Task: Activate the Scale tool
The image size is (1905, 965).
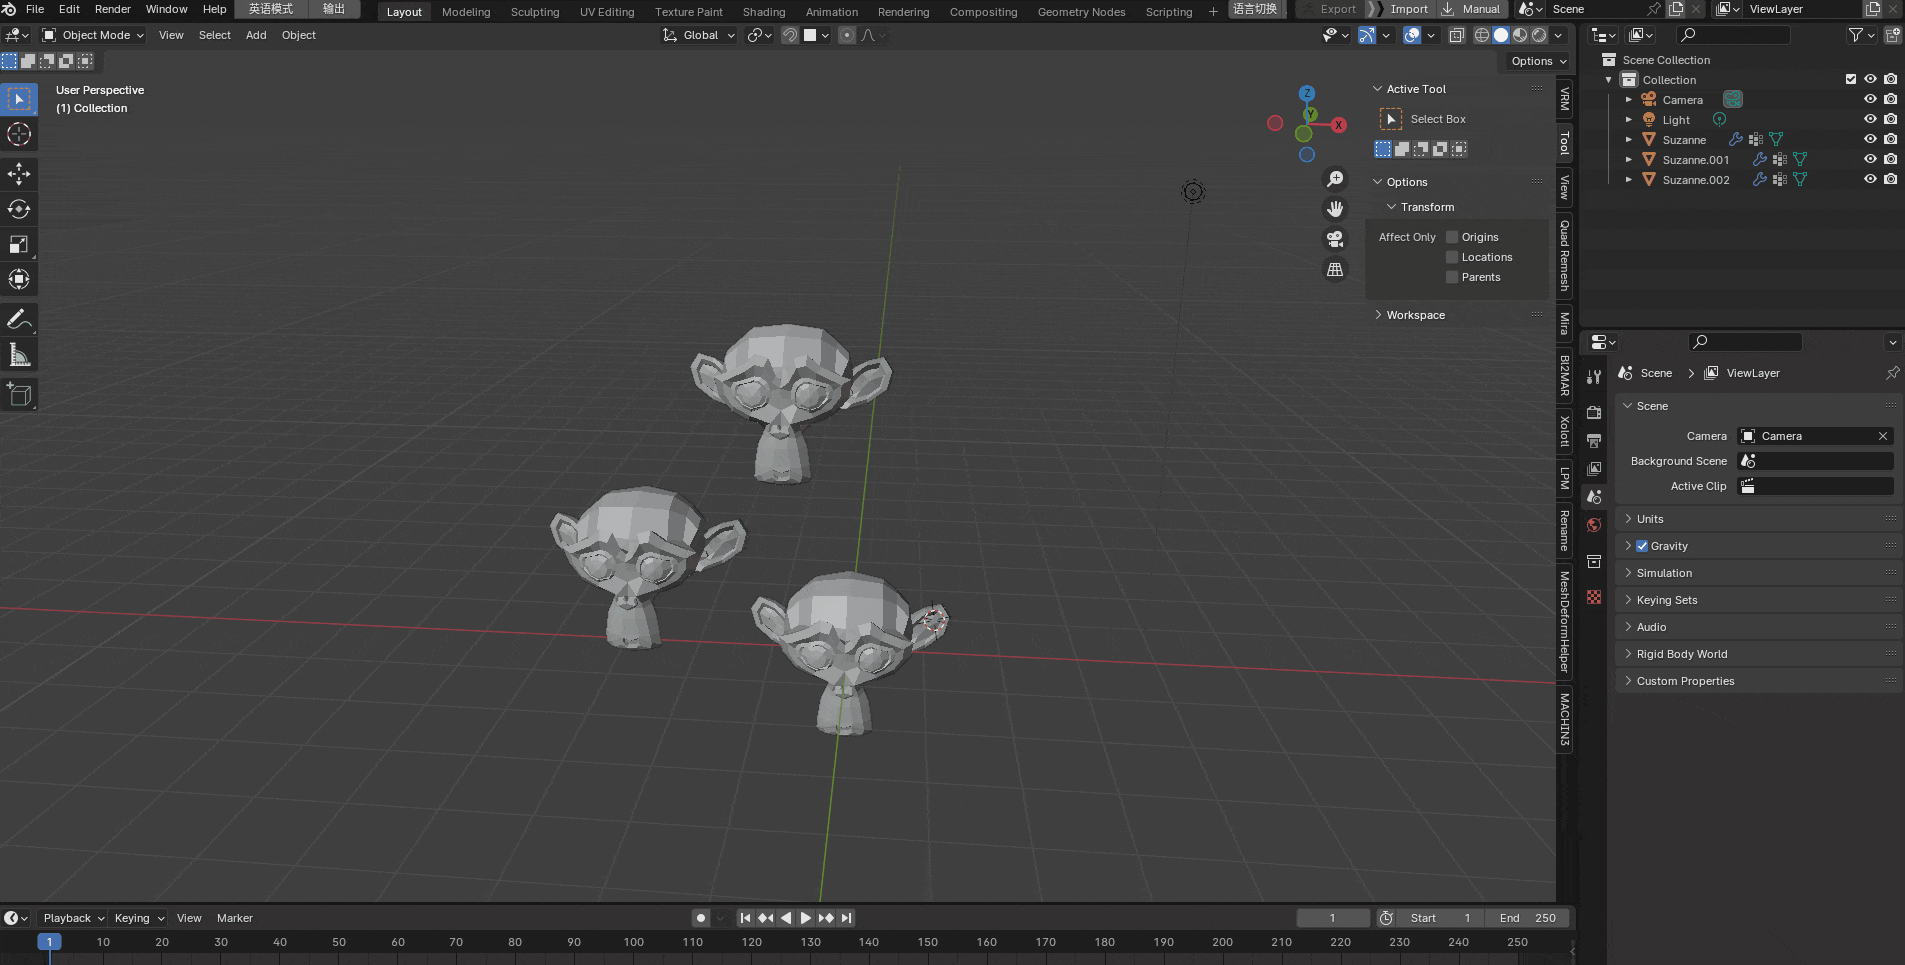Action: click(x=19, y=244)
